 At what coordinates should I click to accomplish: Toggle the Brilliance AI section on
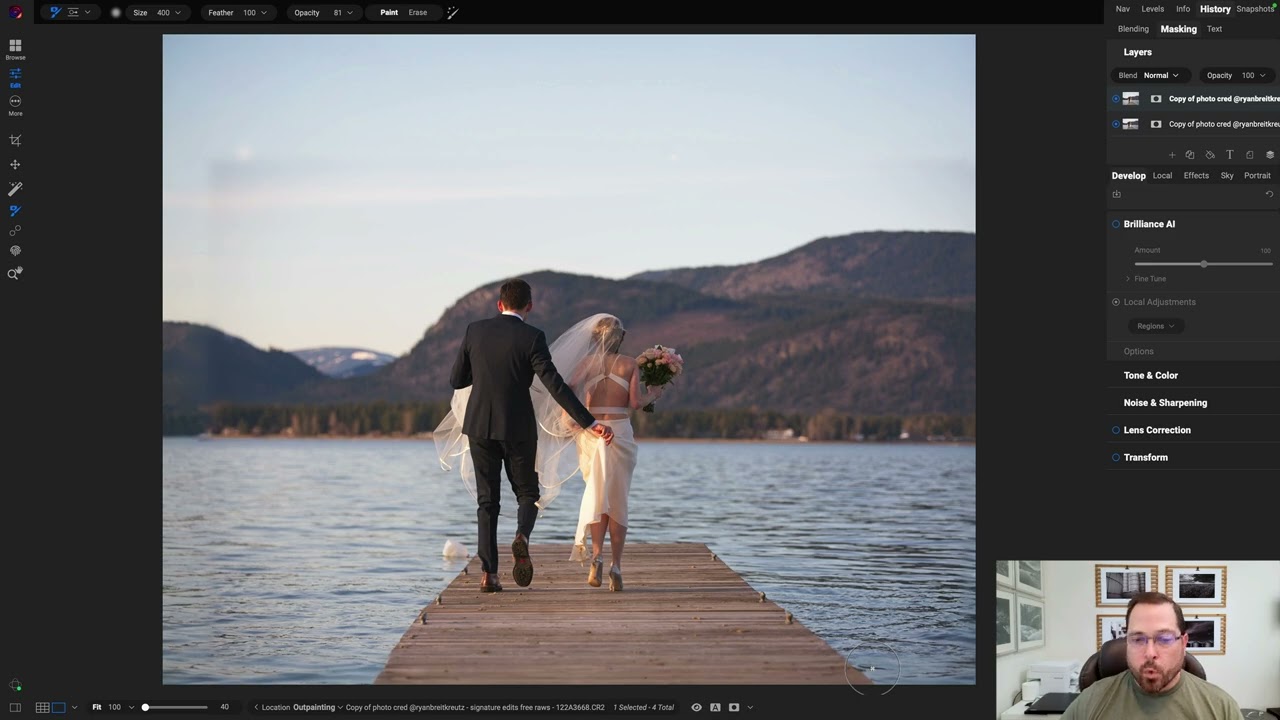point(1116,224)
